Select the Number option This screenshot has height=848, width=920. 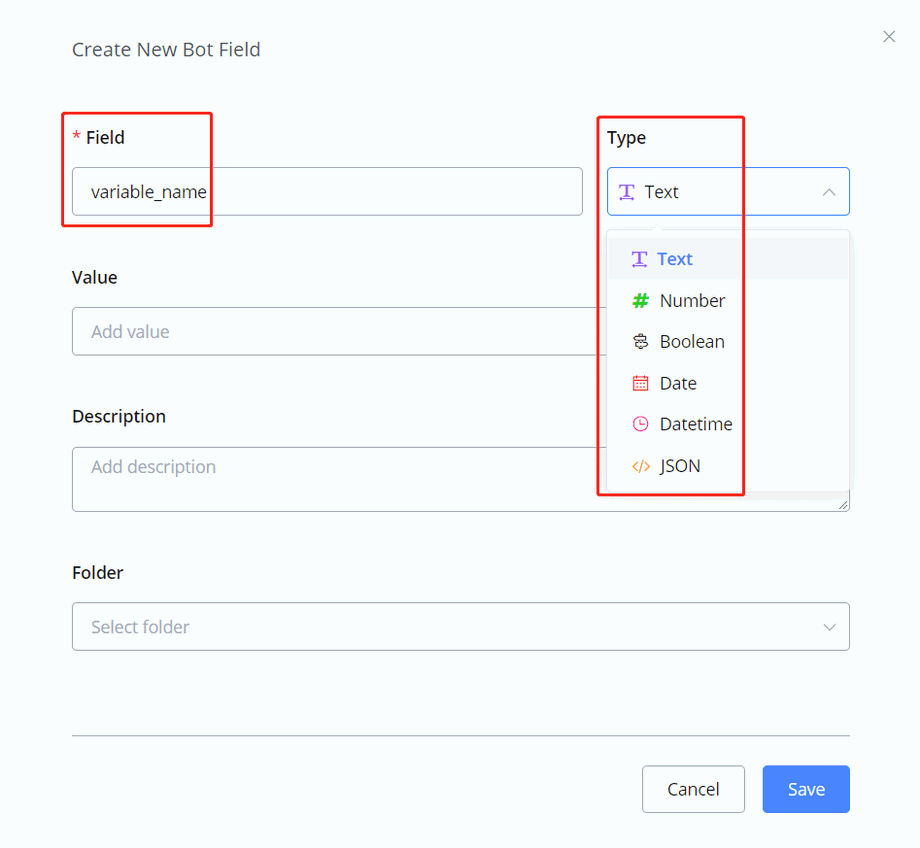tap(692, 301)
